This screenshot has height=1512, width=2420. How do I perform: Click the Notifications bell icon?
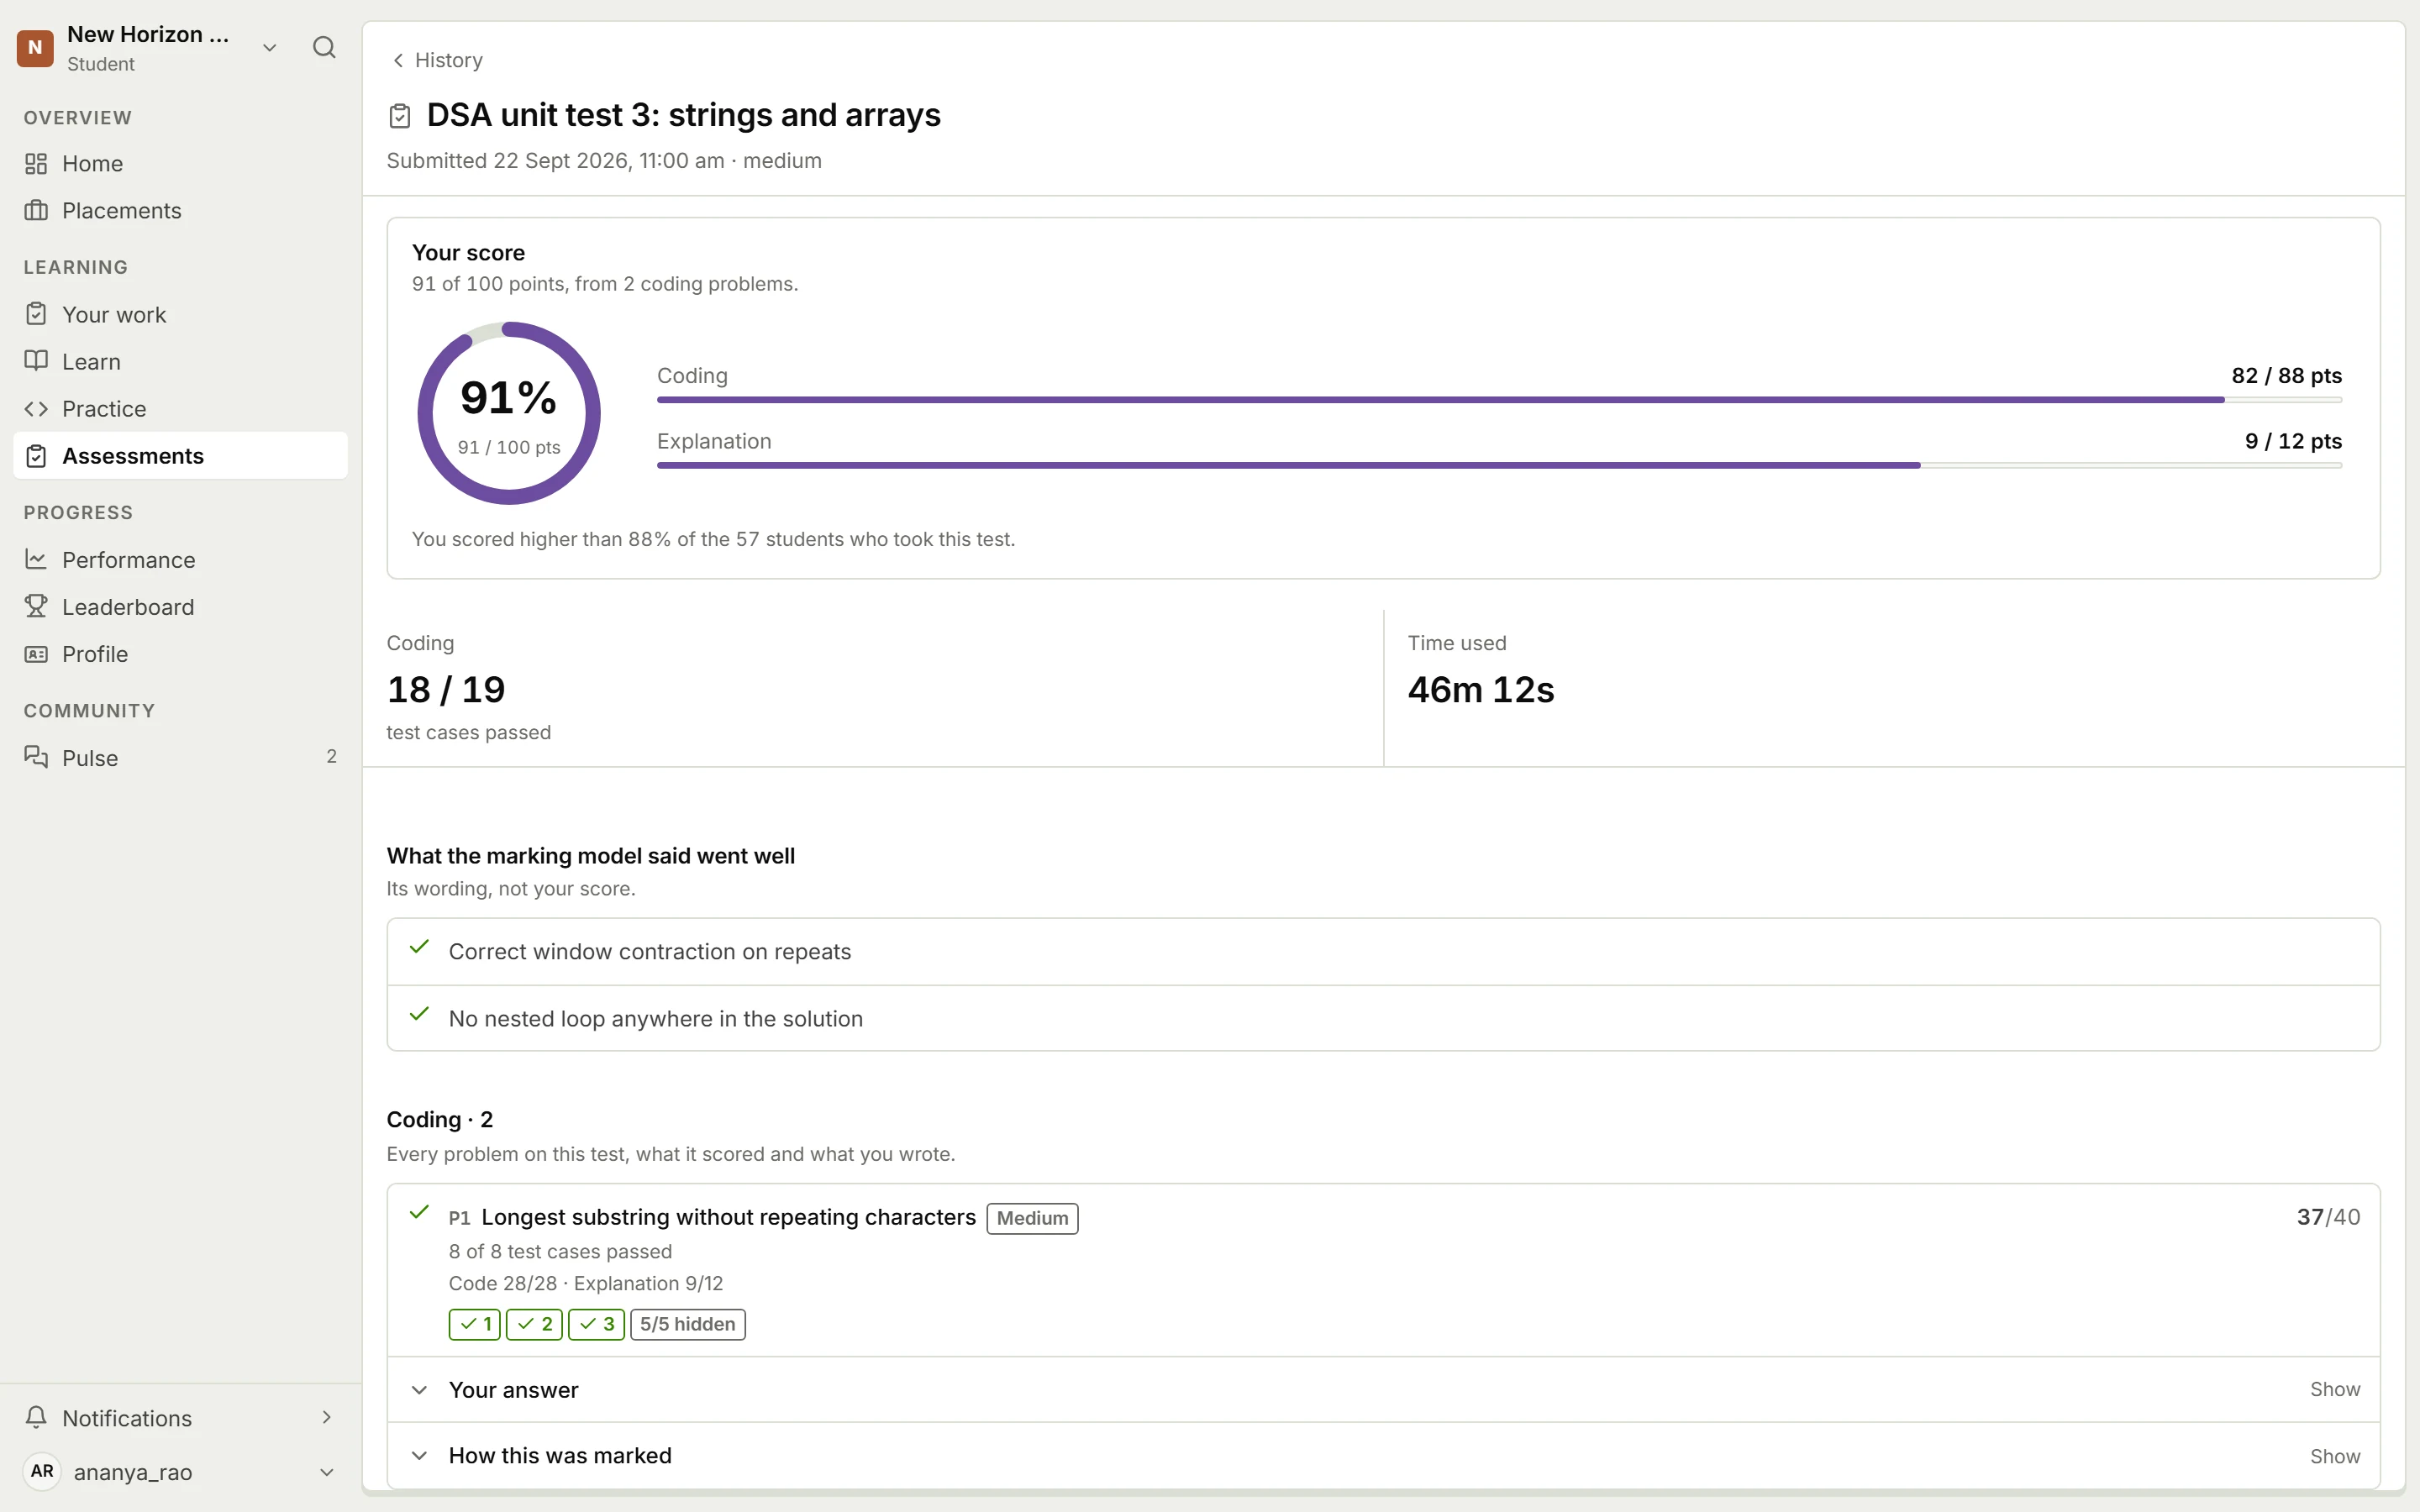point(36,1417)
